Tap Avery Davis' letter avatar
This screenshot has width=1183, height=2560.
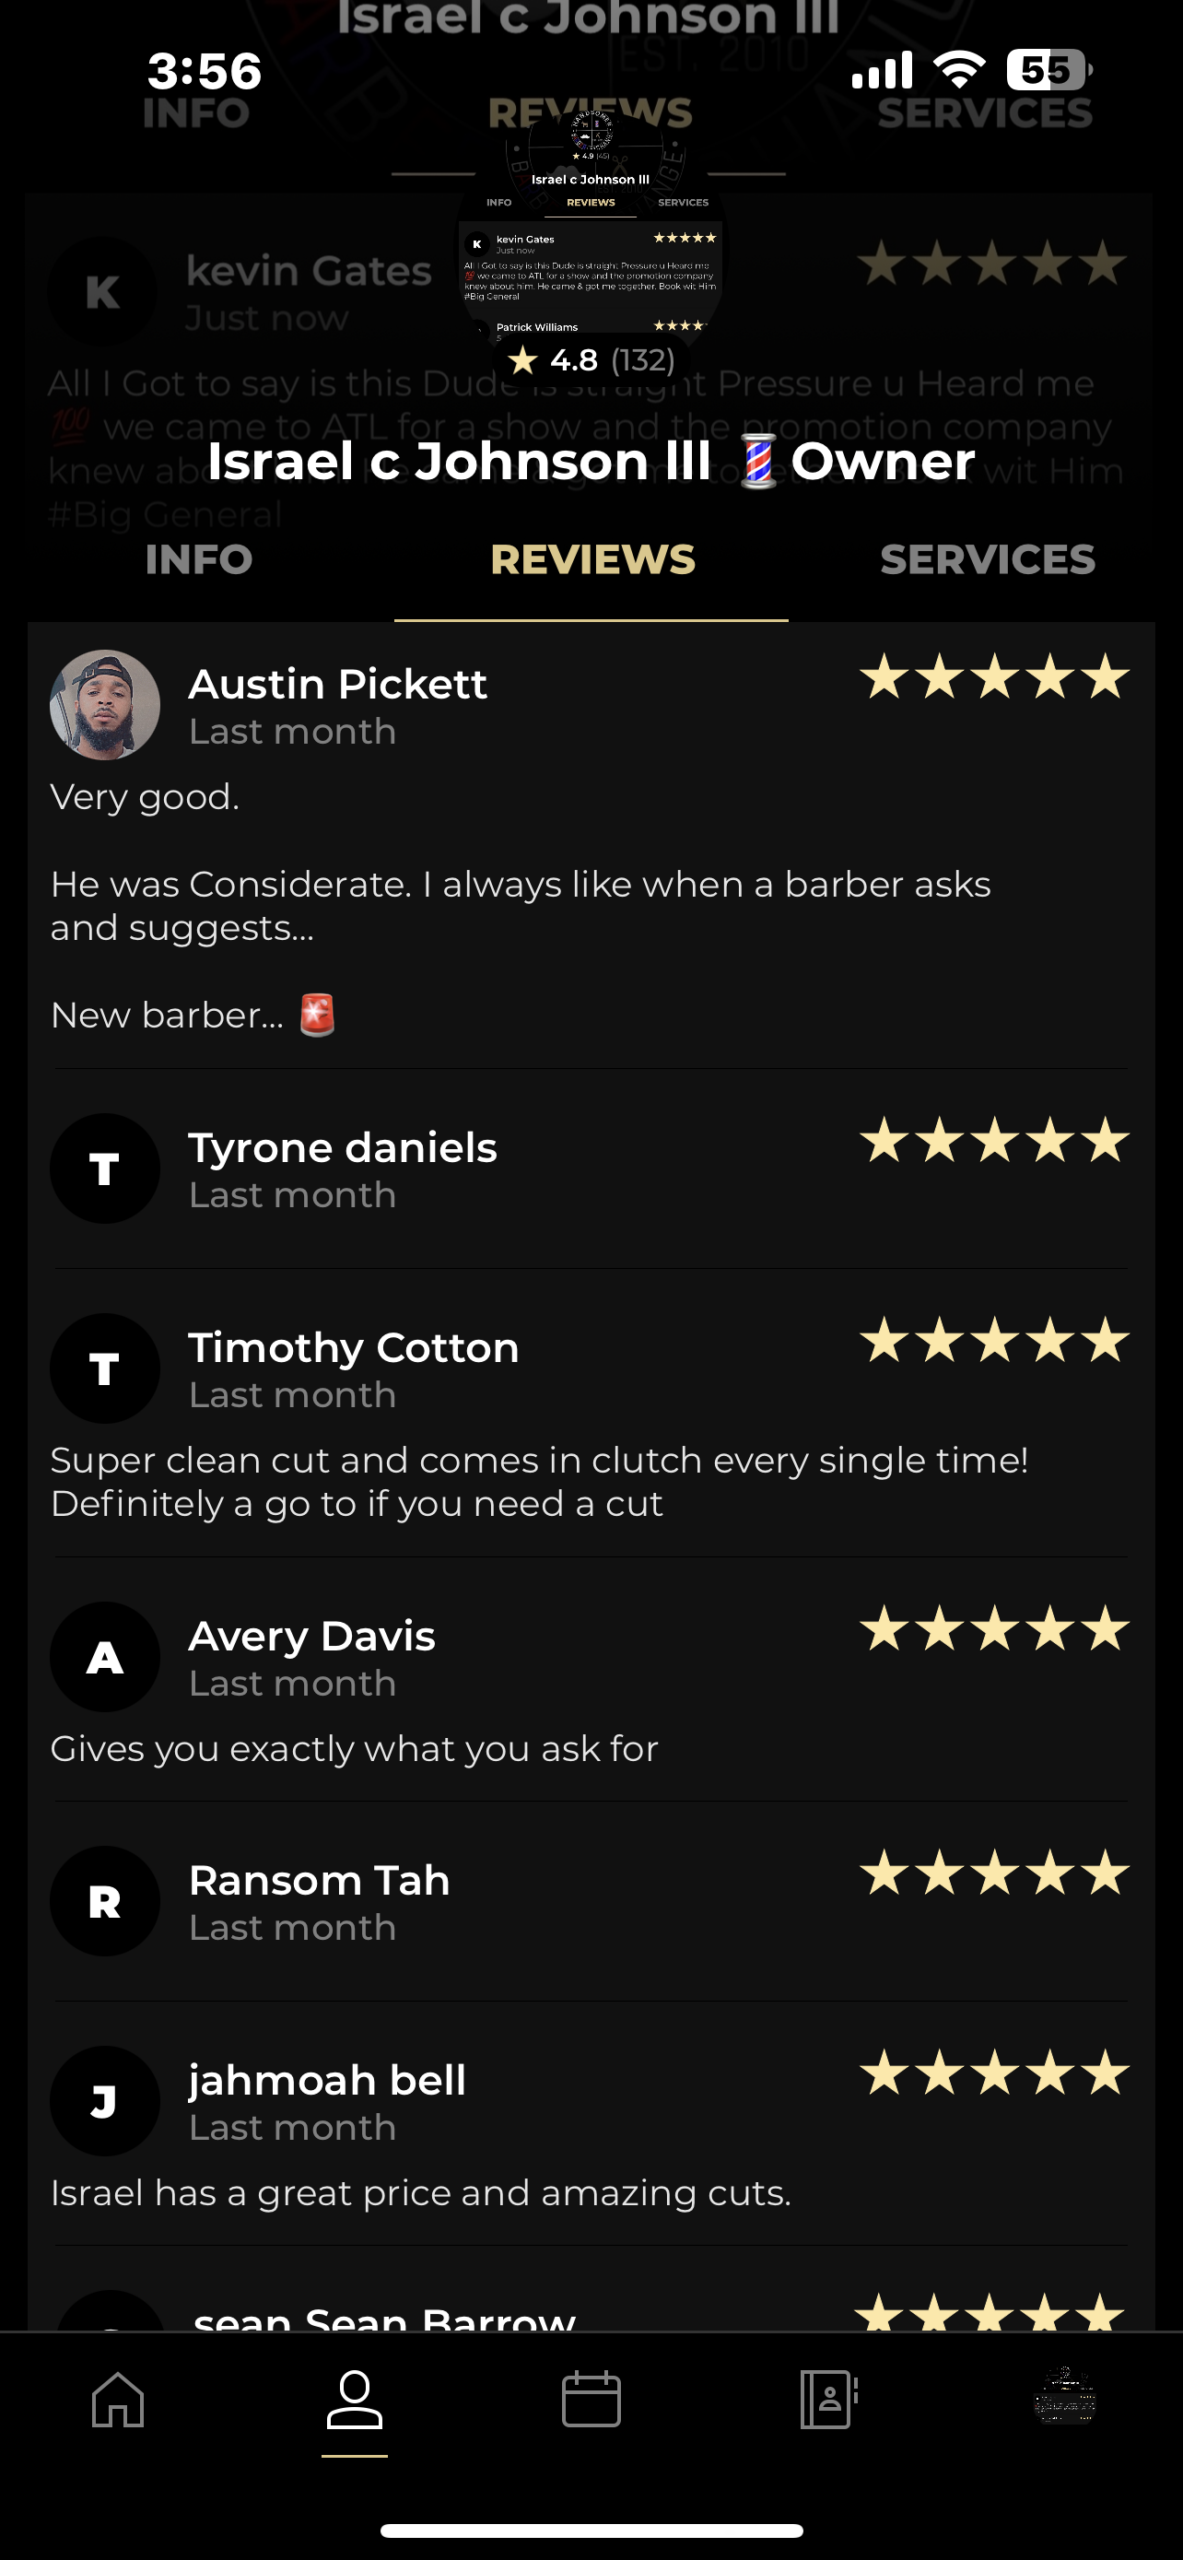[105, 1657]
